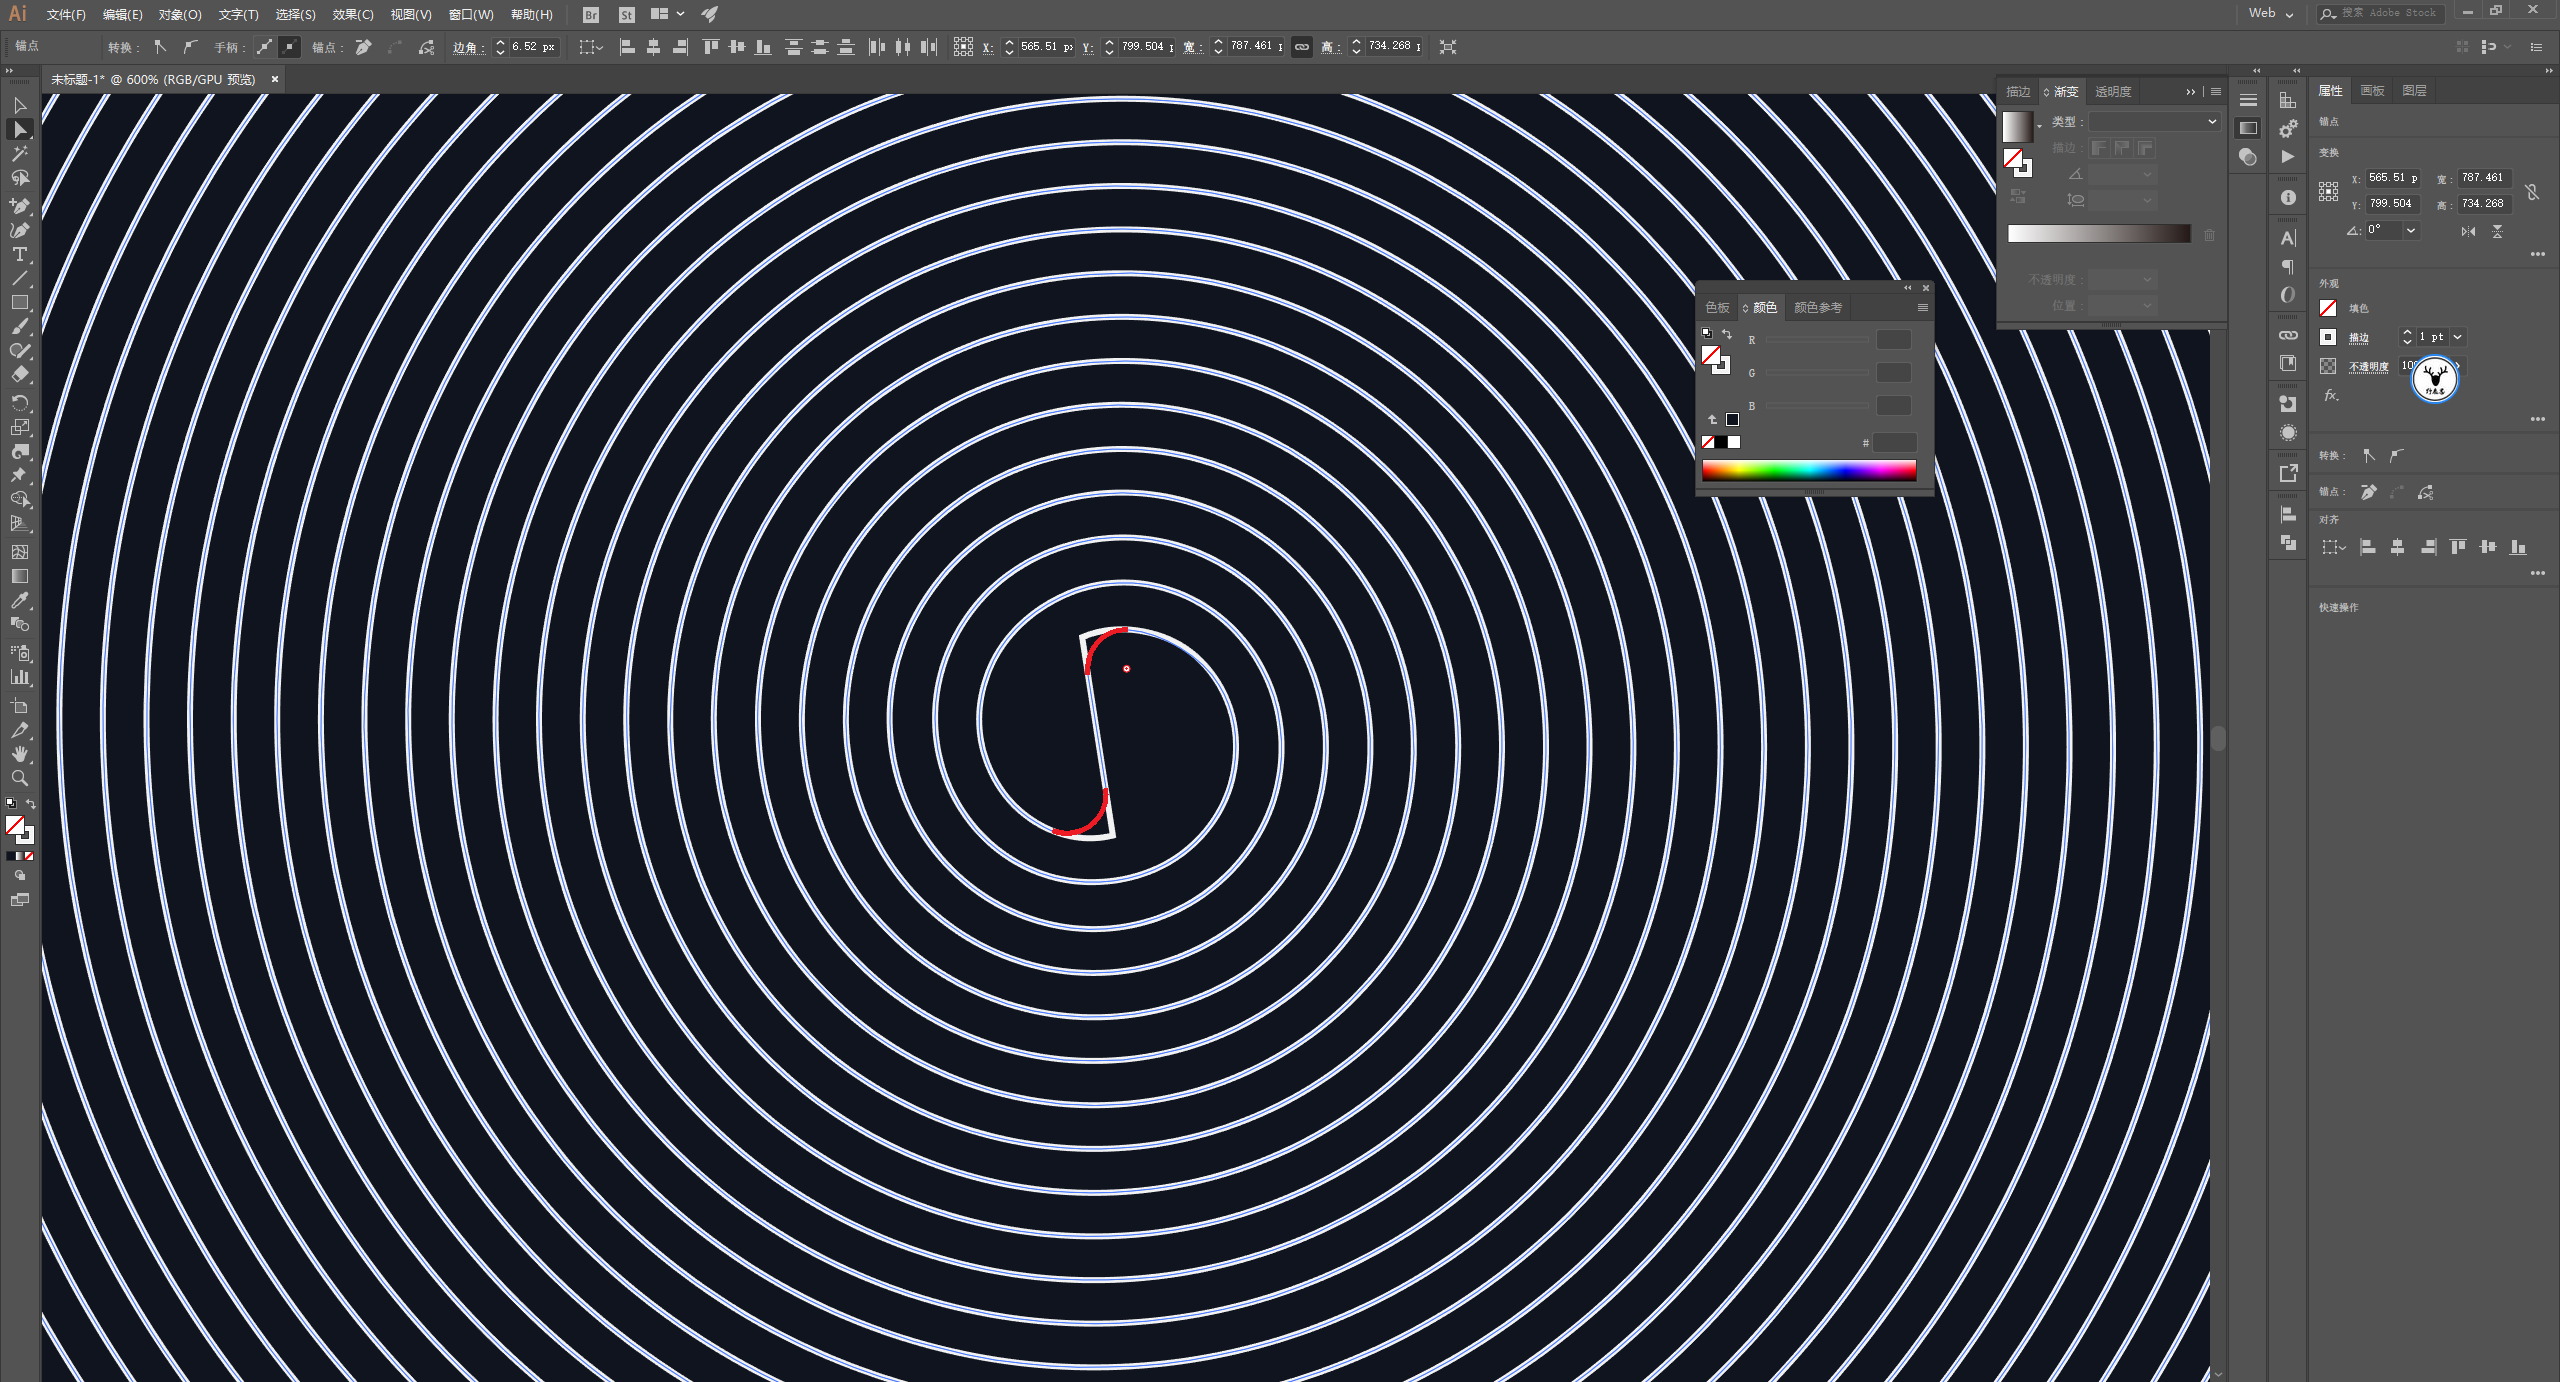The width and height of the screenshot is (2560, 1382).
Task: Pick a color from the spectrum bar
Action: pos(1808,470)
